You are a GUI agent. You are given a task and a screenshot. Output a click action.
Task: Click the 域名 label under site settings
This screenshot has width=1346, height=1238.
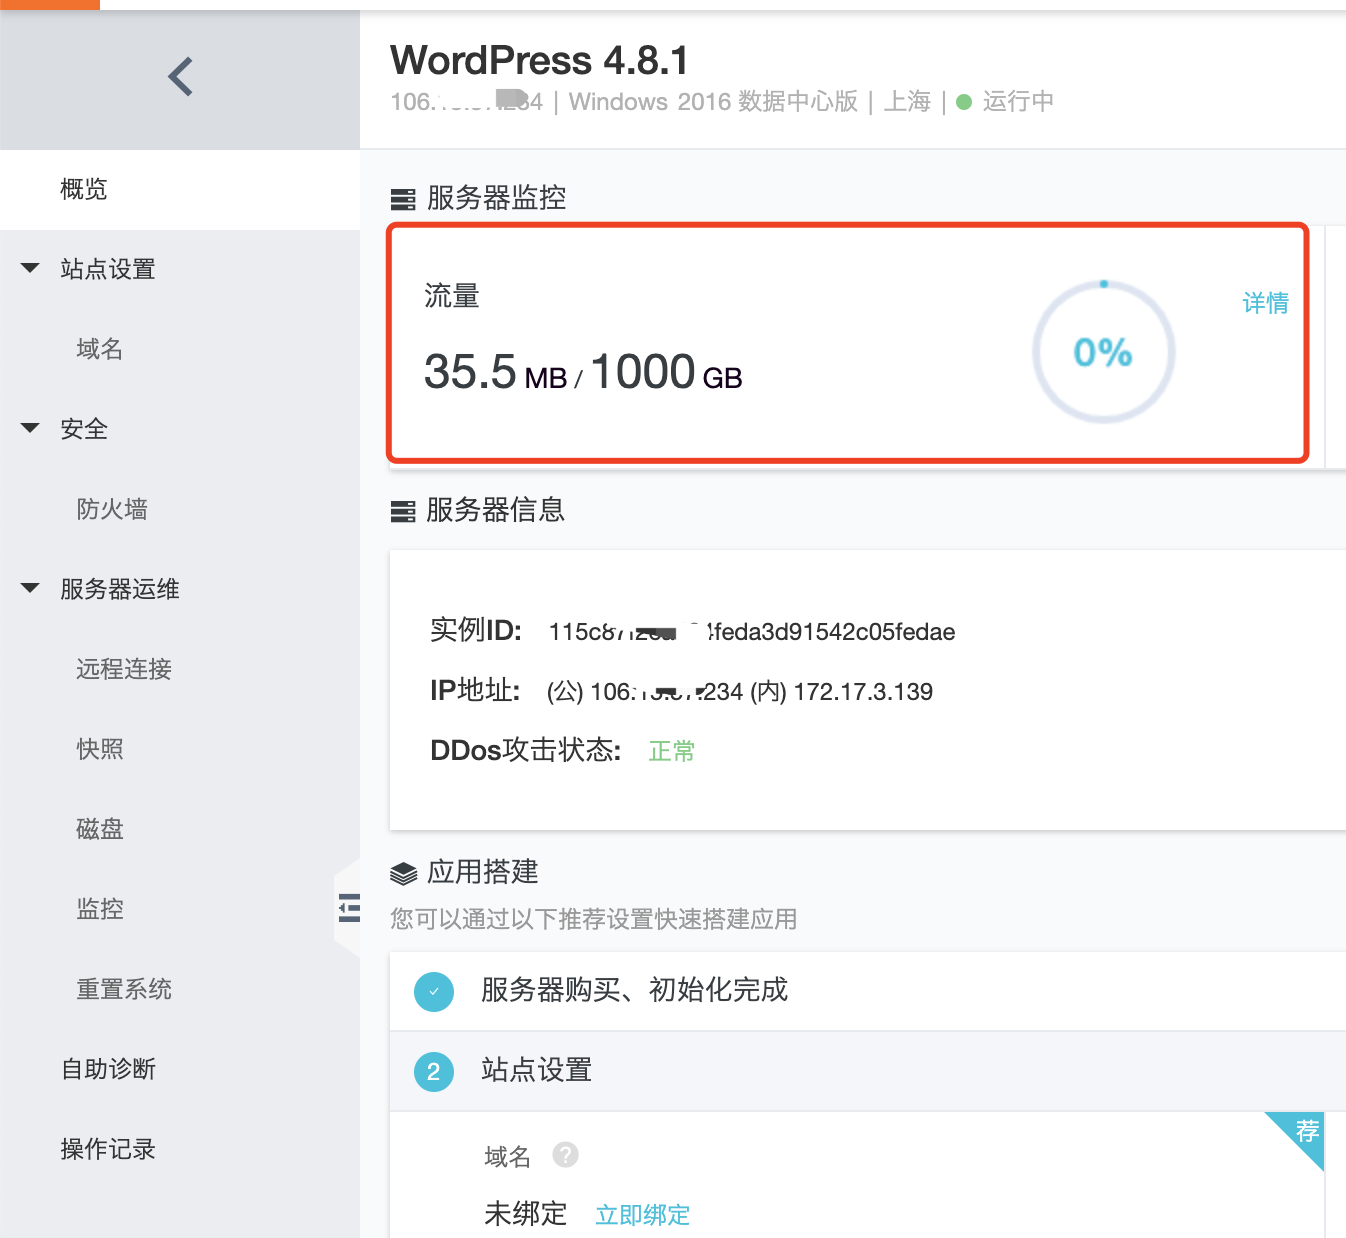(507, 1157)
